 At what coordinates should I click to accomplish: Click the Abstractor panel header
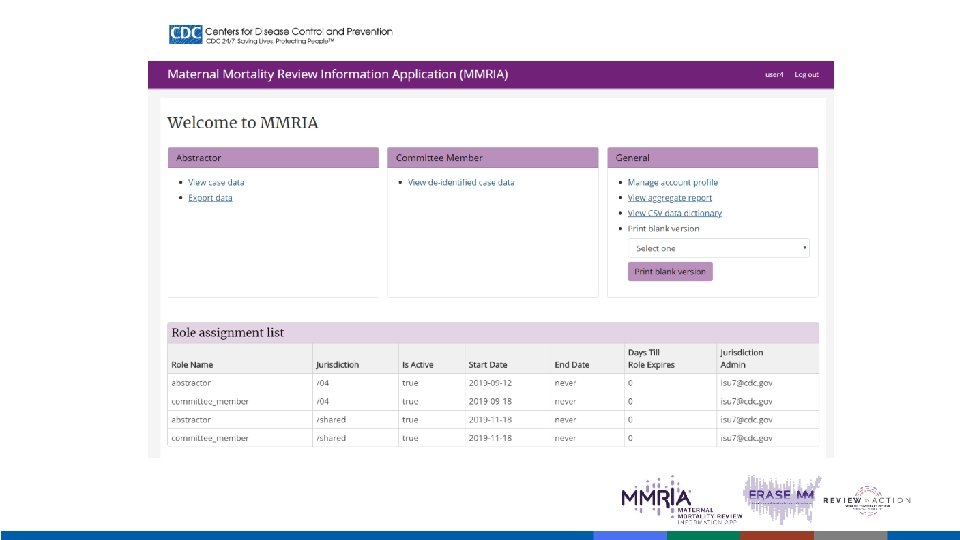(x=273, y=157)
